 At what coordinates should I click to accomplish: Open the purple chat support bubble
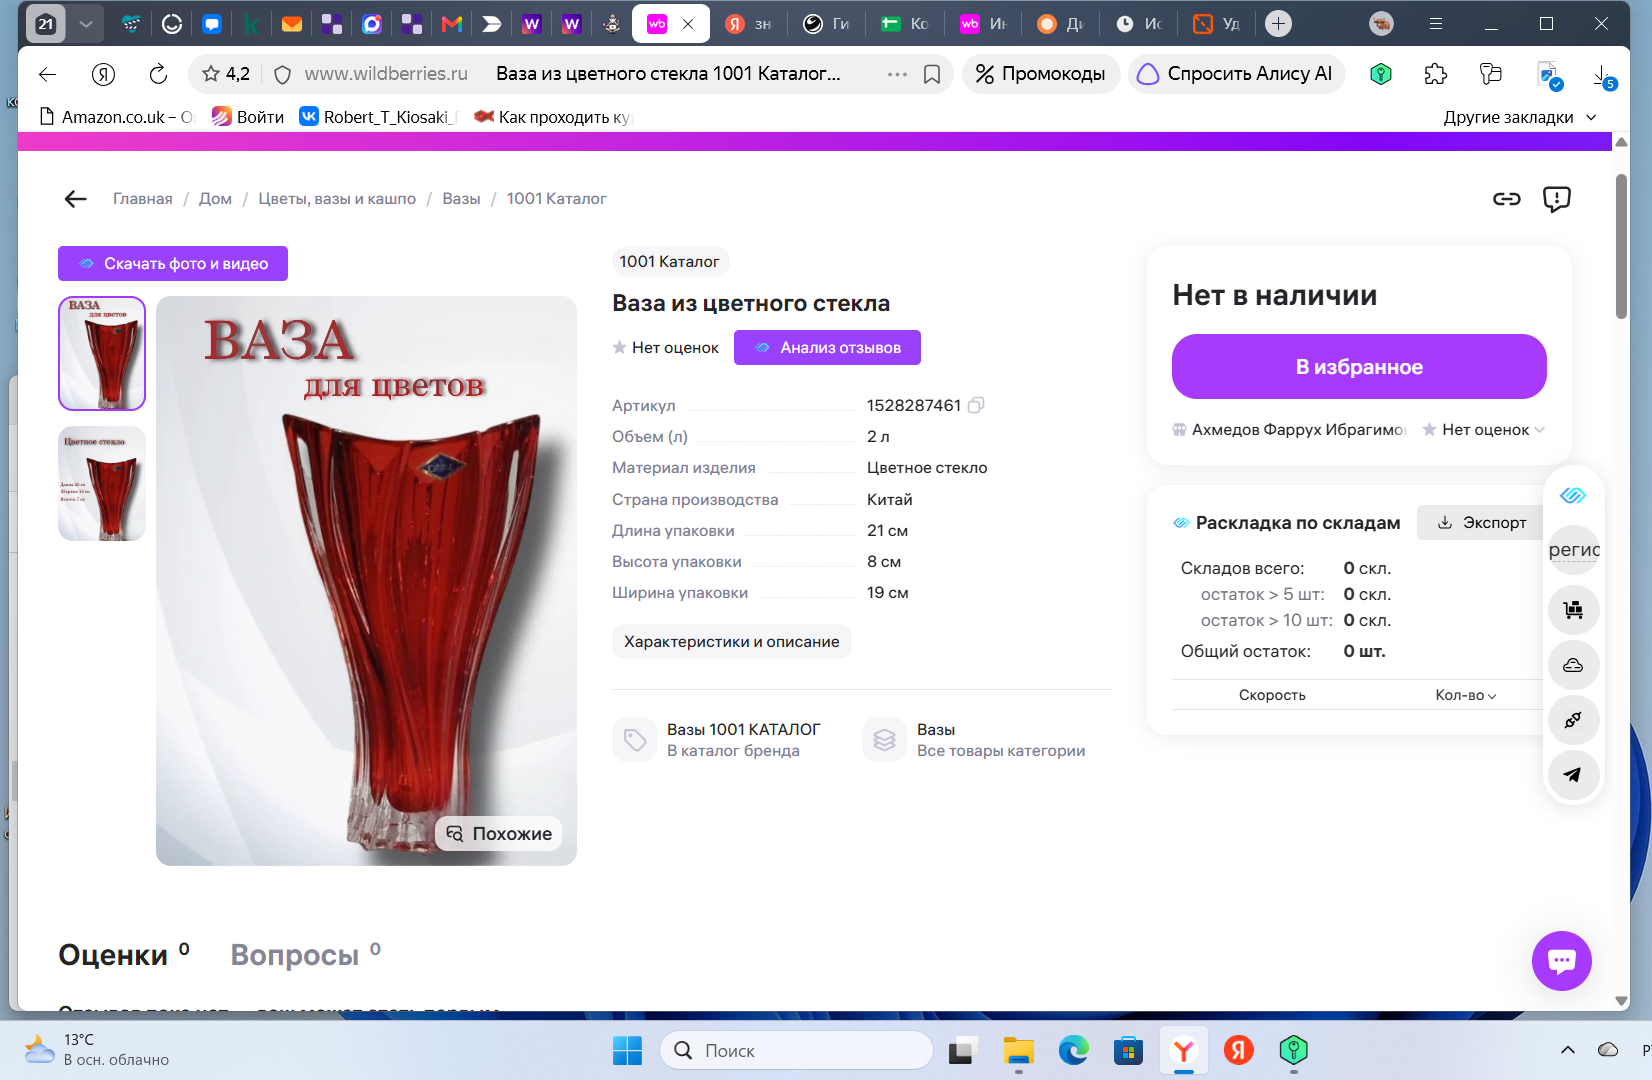(x=1561, y=961)
